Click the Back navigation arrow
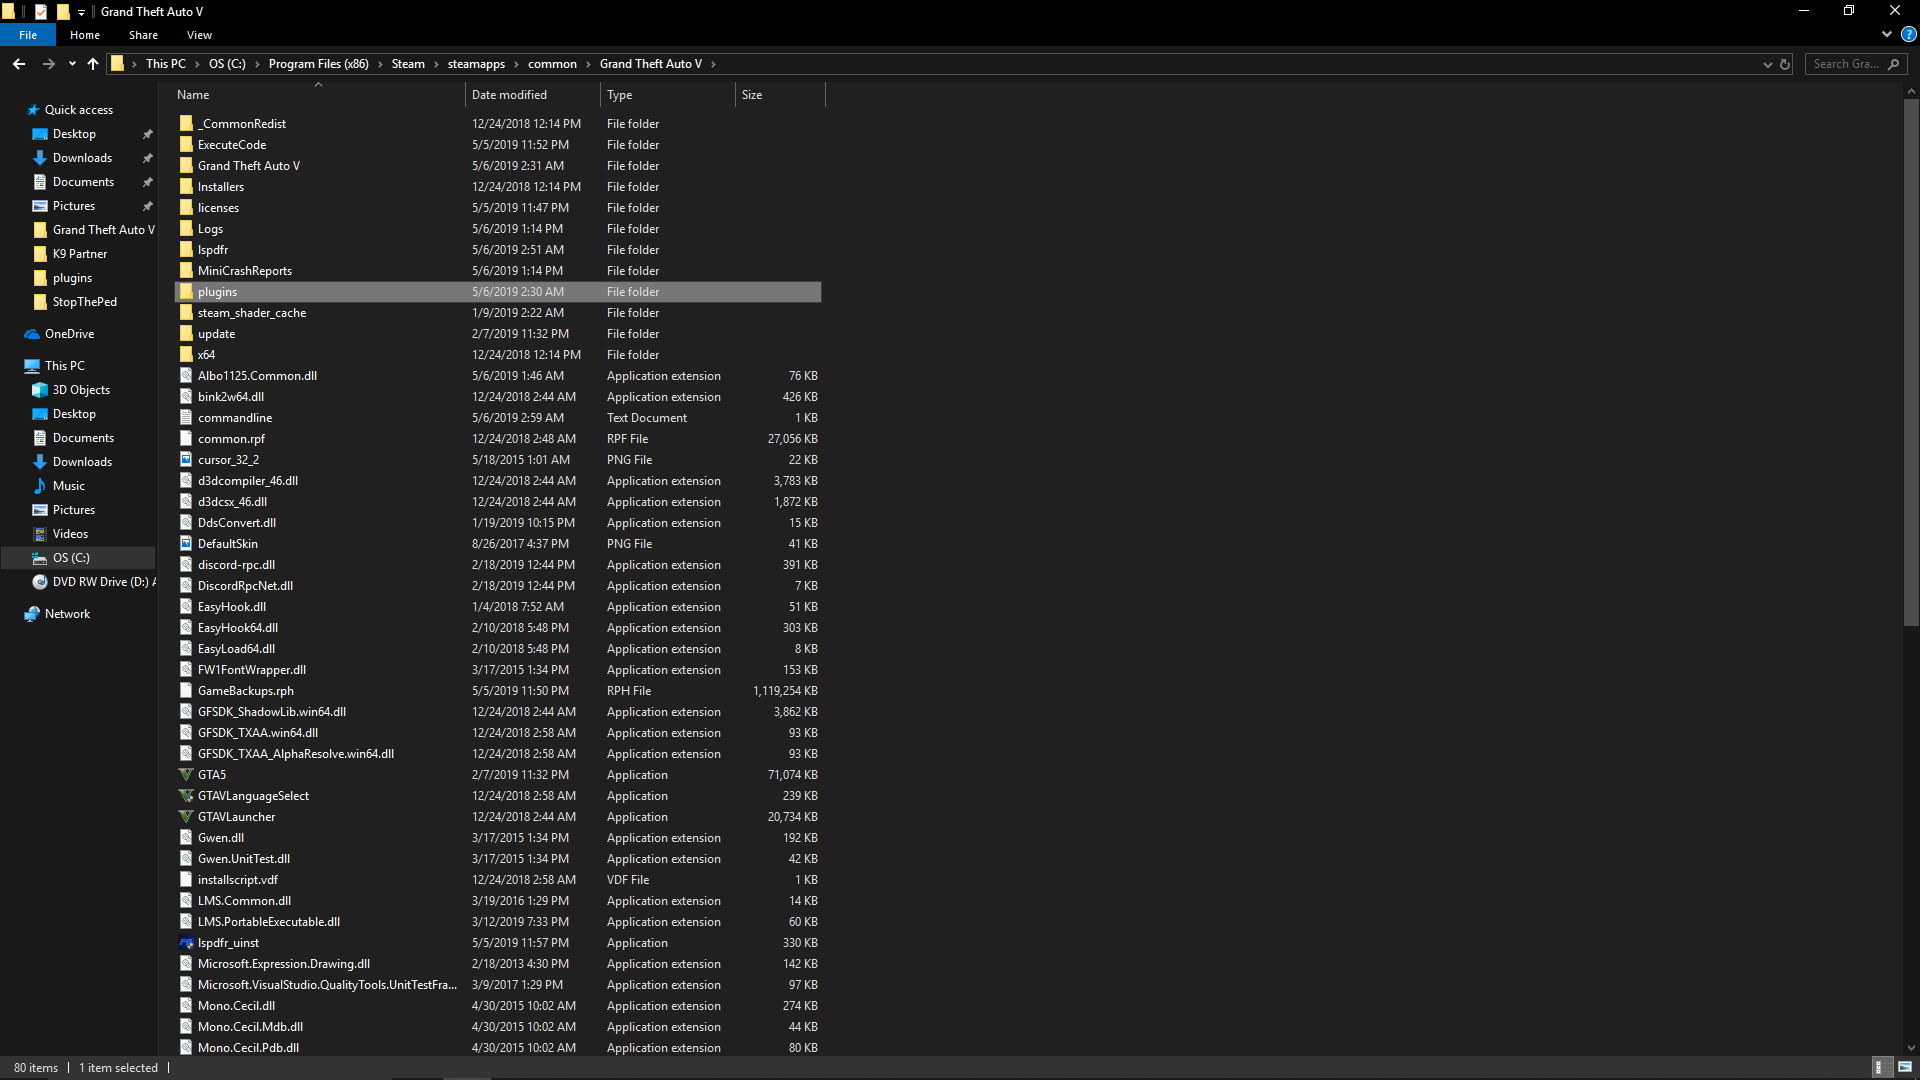 pyautogui.click(x=19, y=64)
